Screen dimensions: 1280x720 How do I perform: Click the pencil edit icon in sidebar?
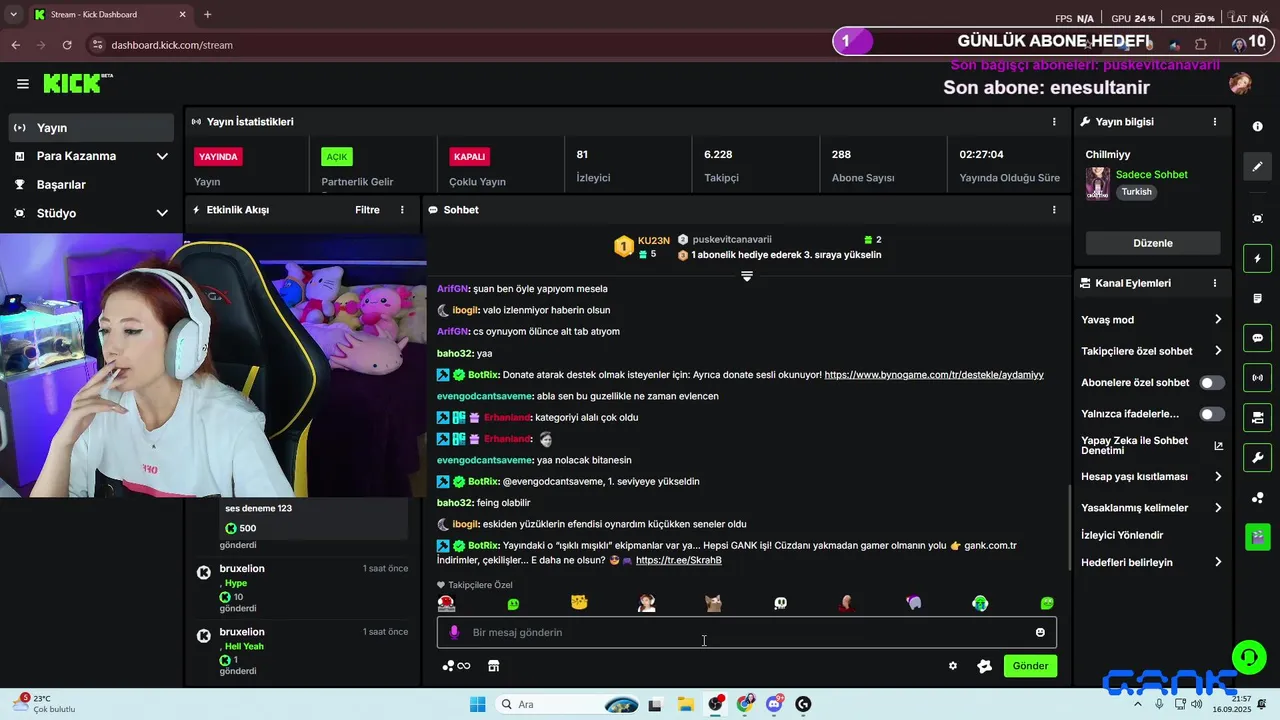(x=1257, y=166)
